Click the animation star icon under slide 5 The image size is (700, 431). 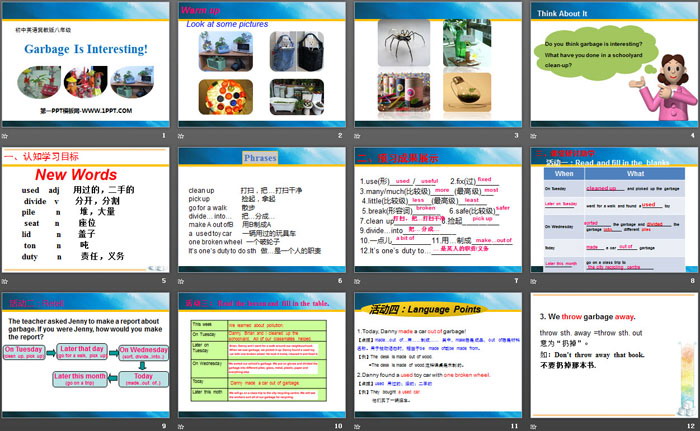point(4,281)
